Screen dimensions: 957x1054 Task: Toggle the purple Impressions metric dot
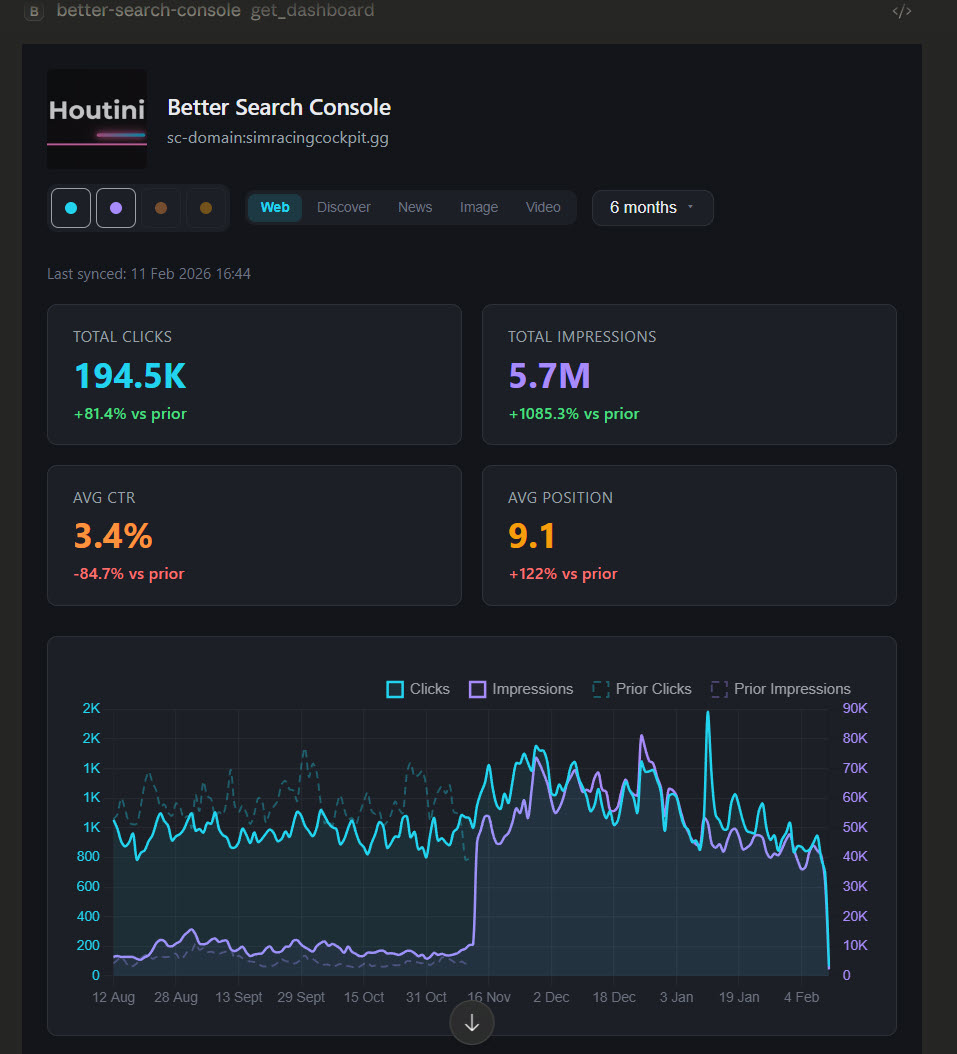pyautogui.click(x=116, y=207)
